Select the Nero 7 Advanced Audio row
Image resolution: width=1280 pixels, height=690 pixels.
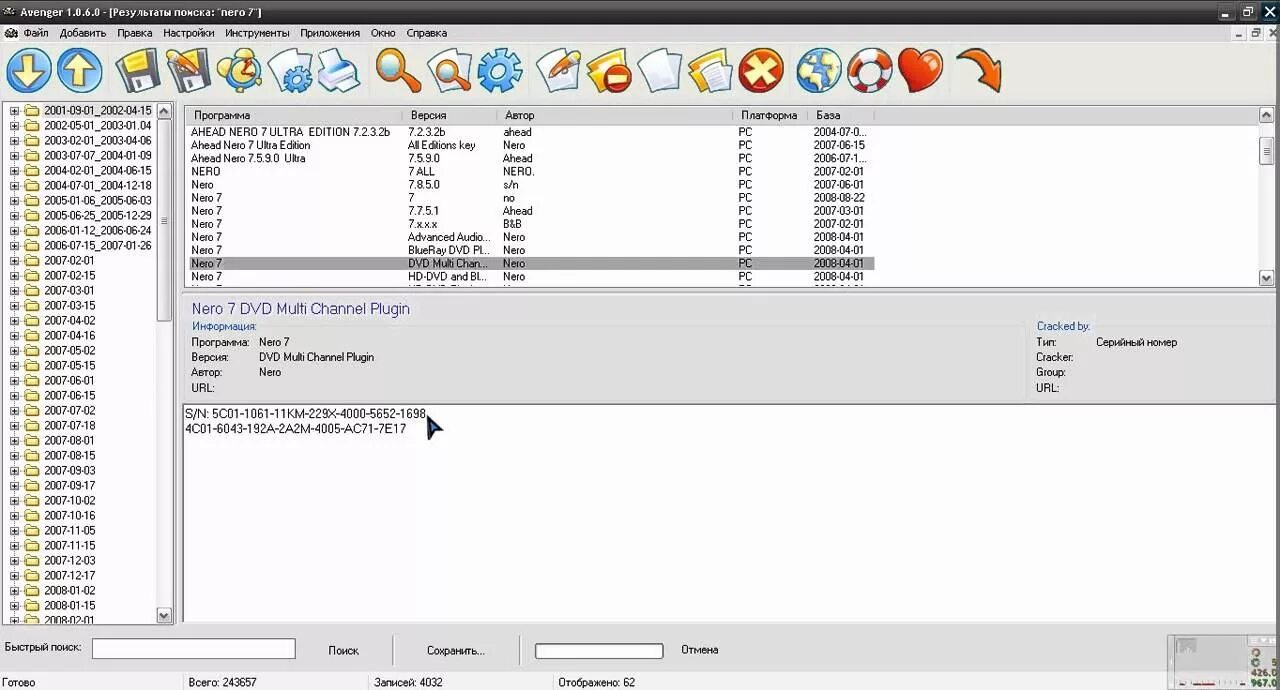[x=530, y=237]
